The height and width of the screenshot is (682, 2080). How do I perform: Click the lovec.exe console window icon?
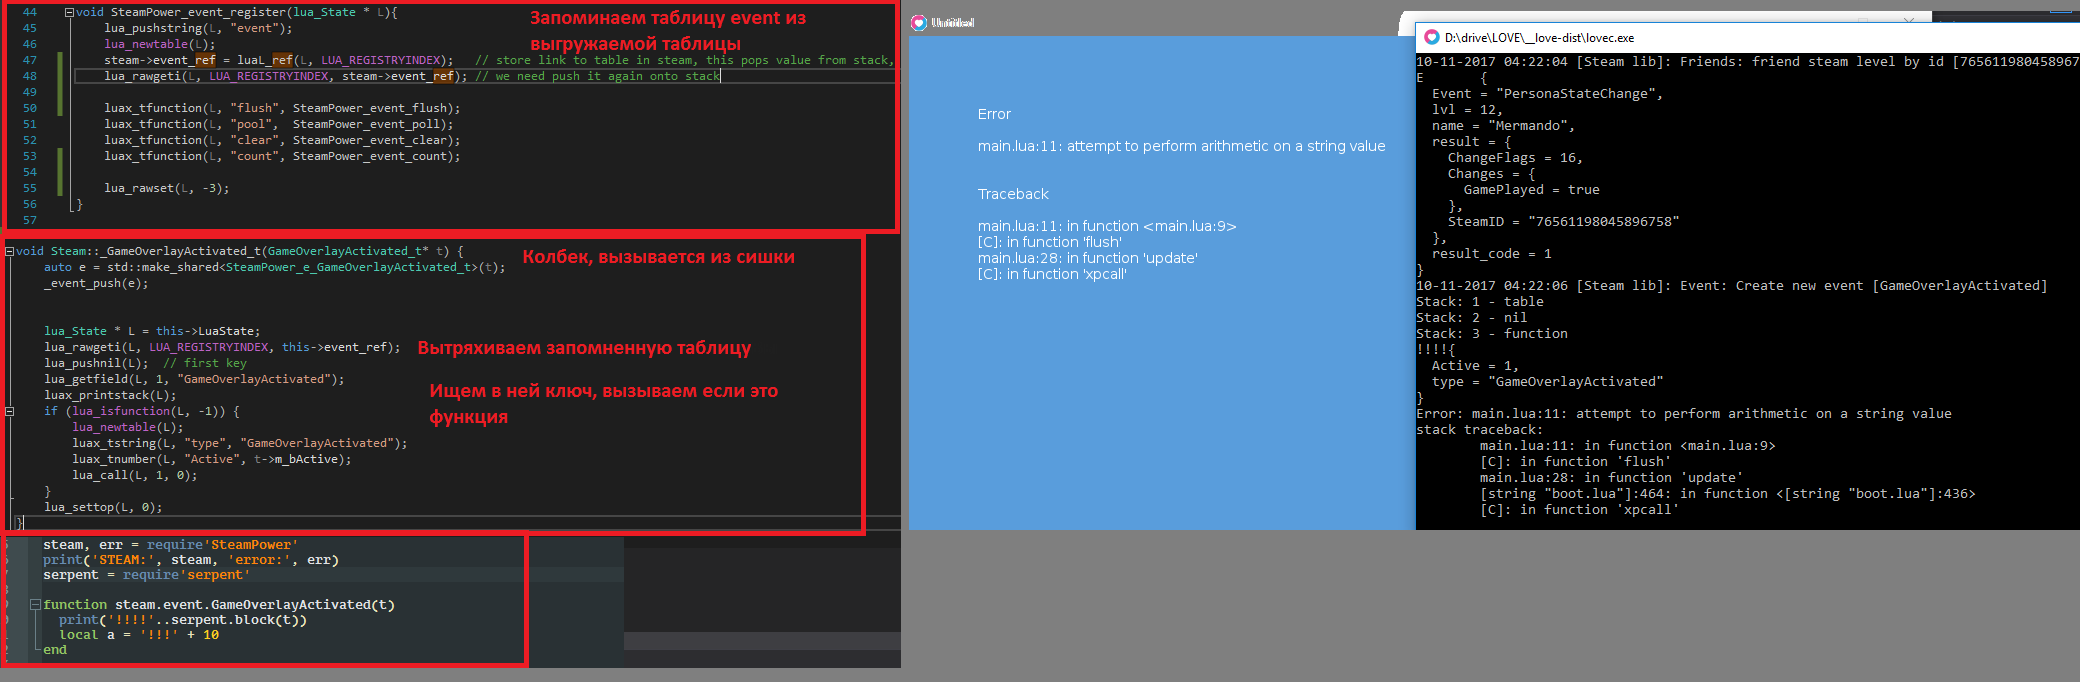(x=1432, y=37)
